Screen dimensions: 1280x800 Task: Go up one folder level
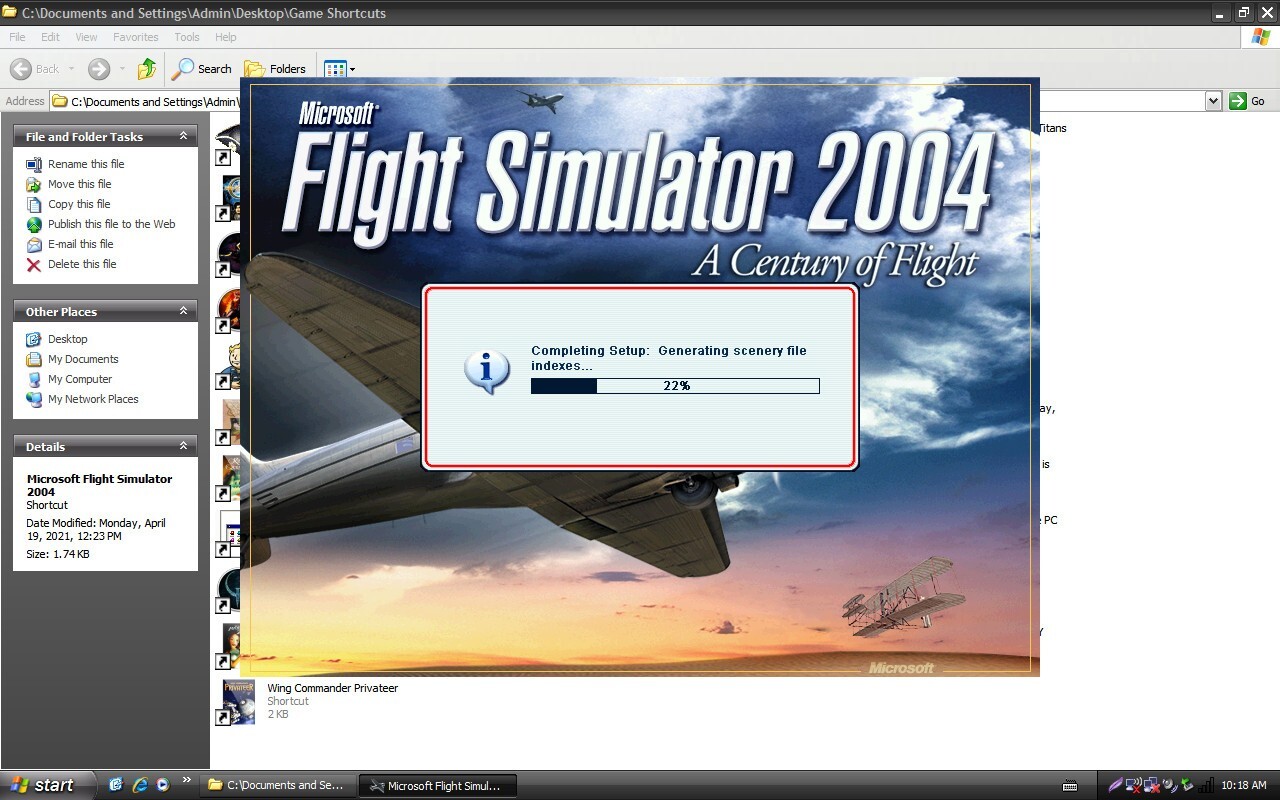click(x=147, y=69)
